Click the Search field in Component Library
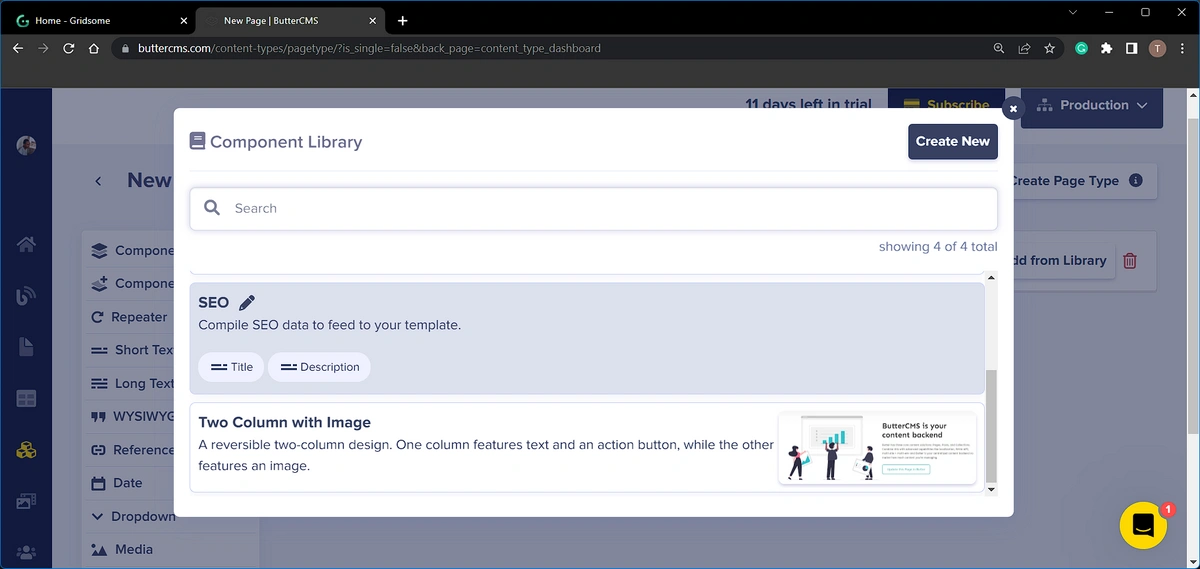The image size is (1200, 569). click(x=593, y=208)
